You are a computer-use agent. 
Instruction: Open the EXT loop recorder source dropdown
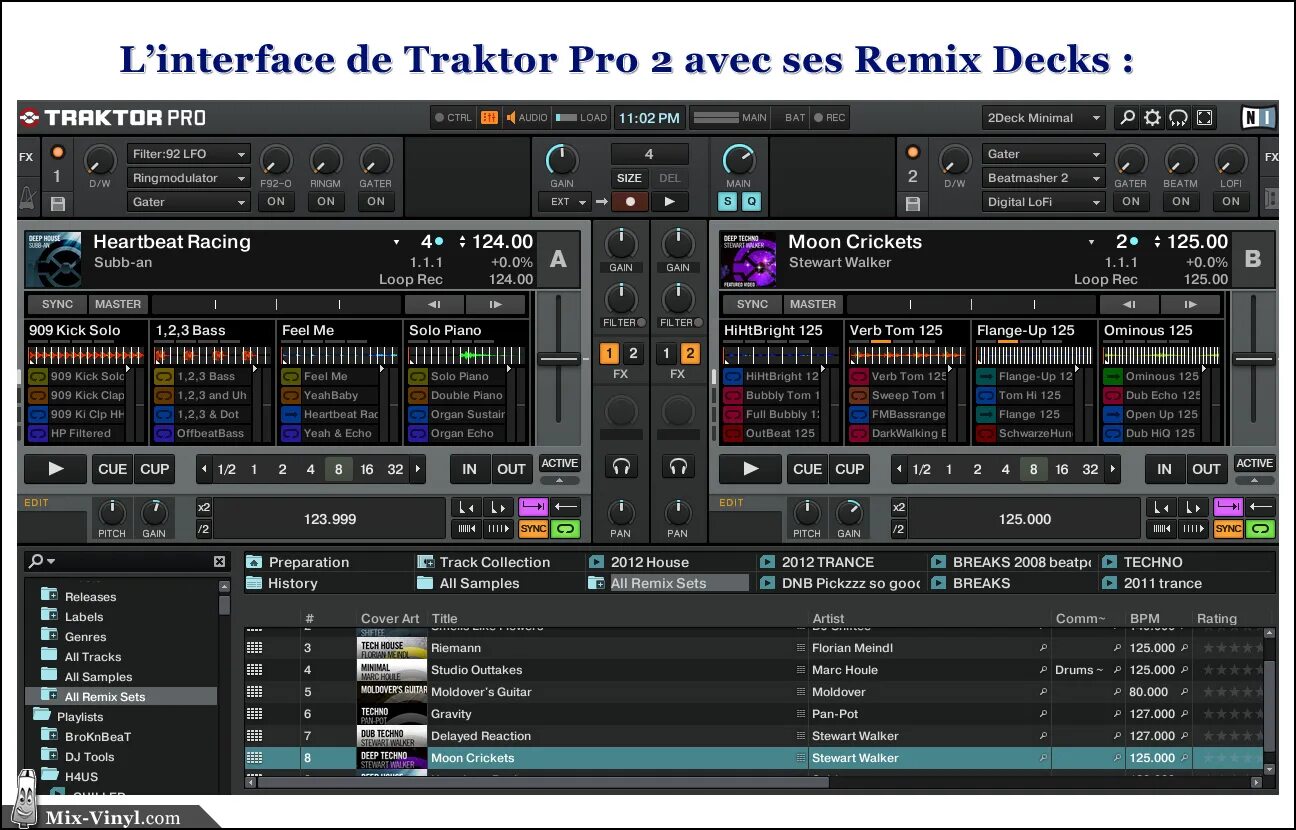coord(564,201)
